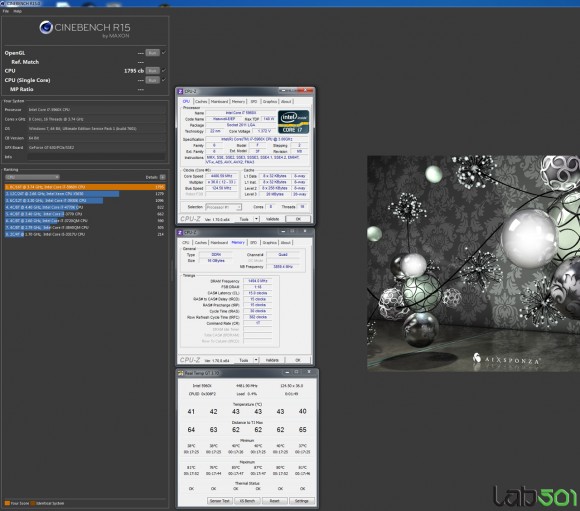This screenshot has width=580, height=511.
Task: Toggle the ranking Details button
Action: pyautogui.click(x=162, y=177)
